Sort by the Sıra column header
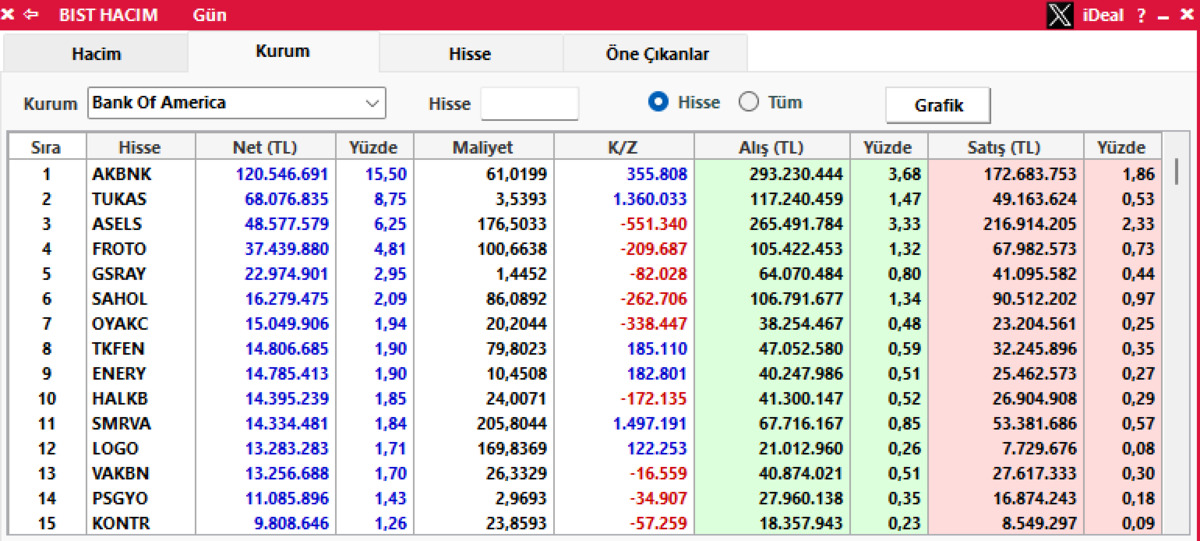 pos(46,147)
